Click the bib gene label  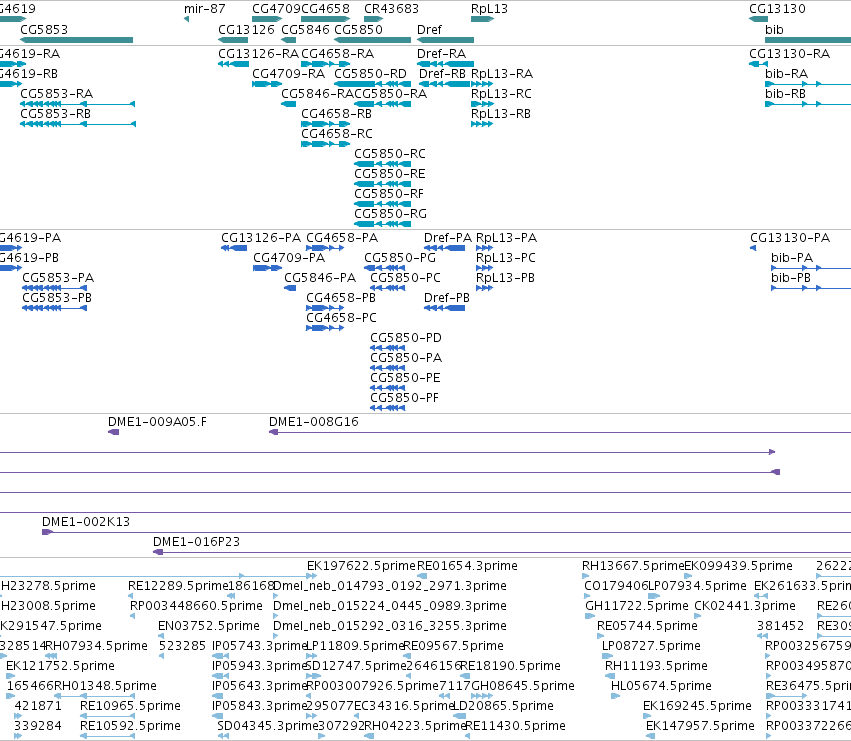point(774,29)
